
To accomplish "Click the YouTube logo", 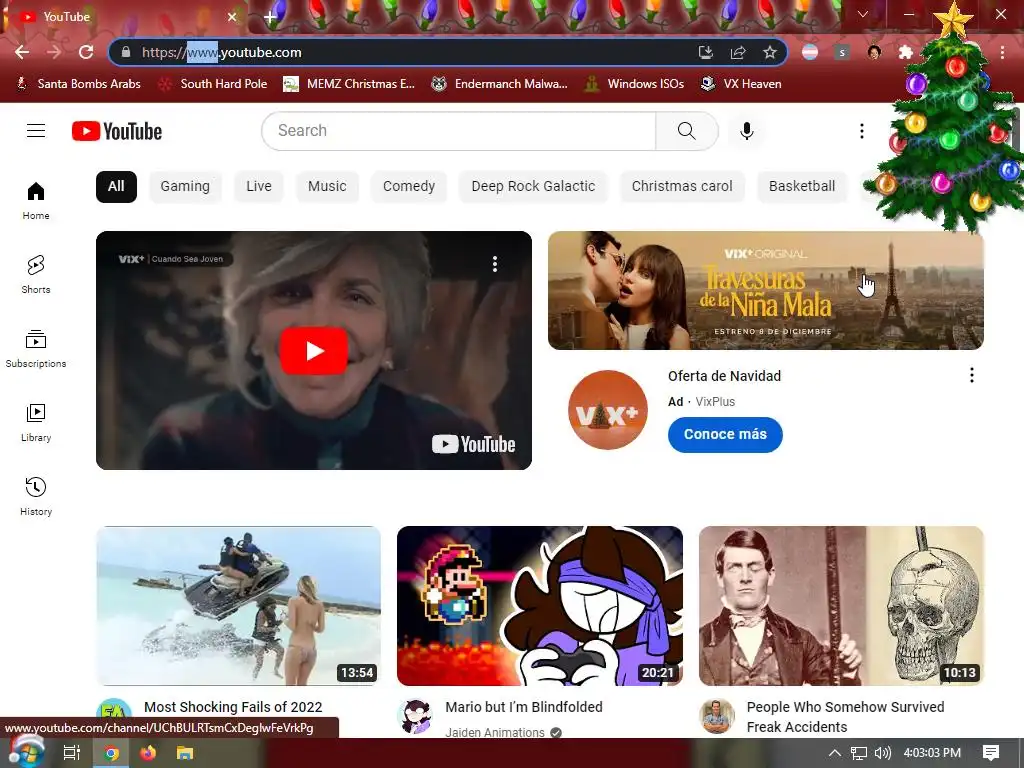I will pyautogui.click(x=117, y=131).
